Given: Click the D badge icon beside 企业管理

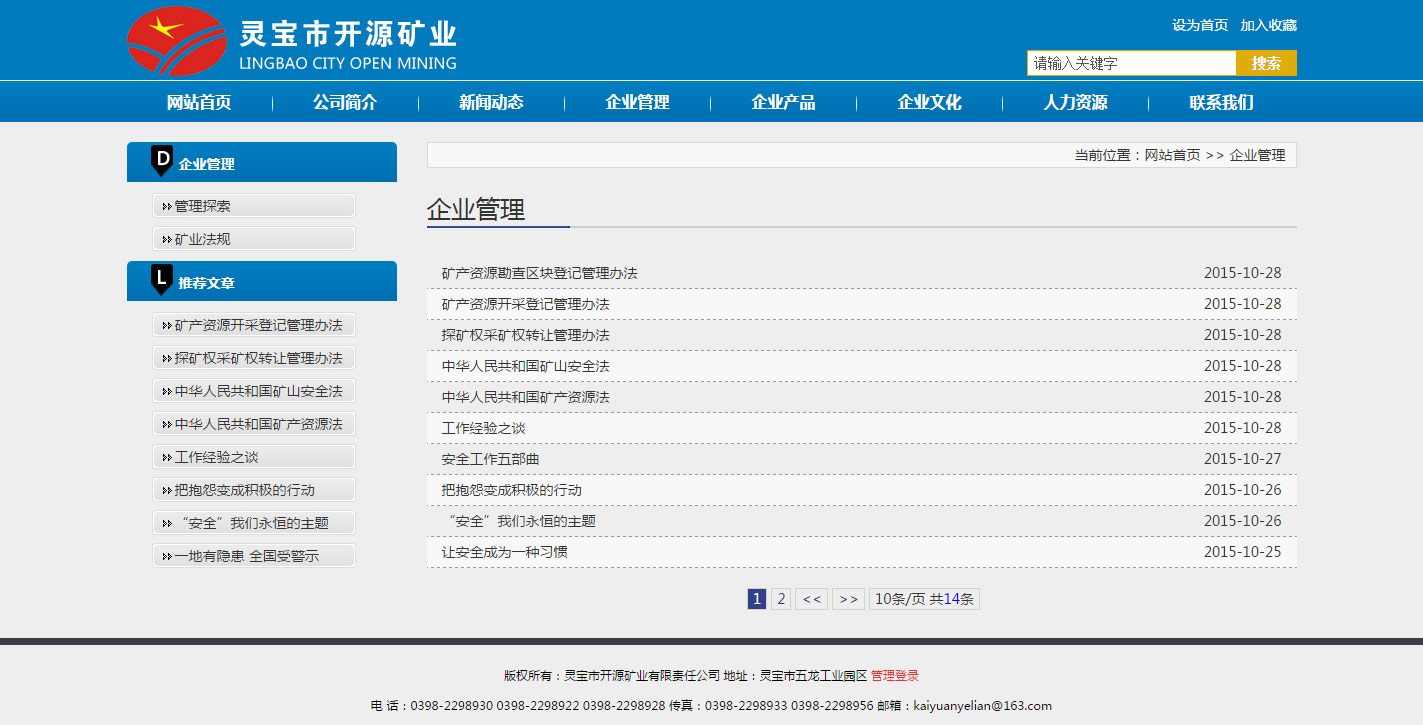Looking at the screenshot, I should 162,160.
